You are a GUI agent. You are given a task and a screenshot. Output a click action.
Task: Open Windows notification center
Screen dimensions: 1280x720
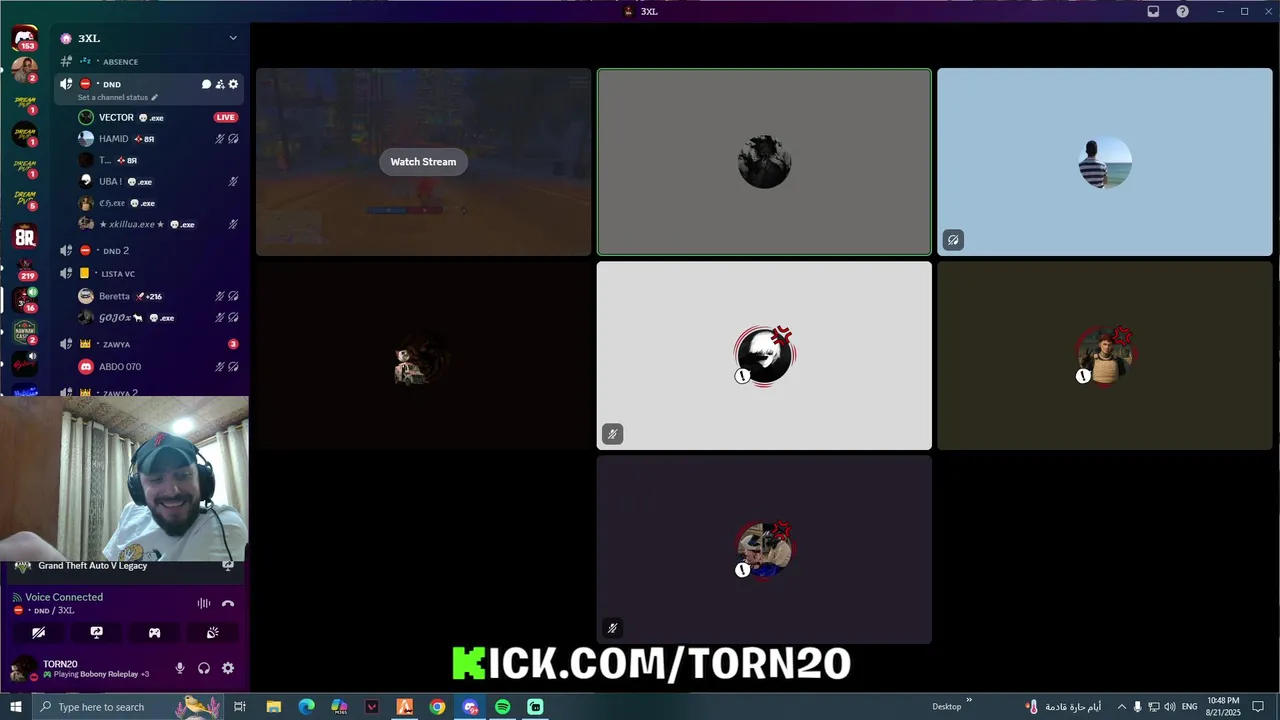click(x=1258, y=707)
